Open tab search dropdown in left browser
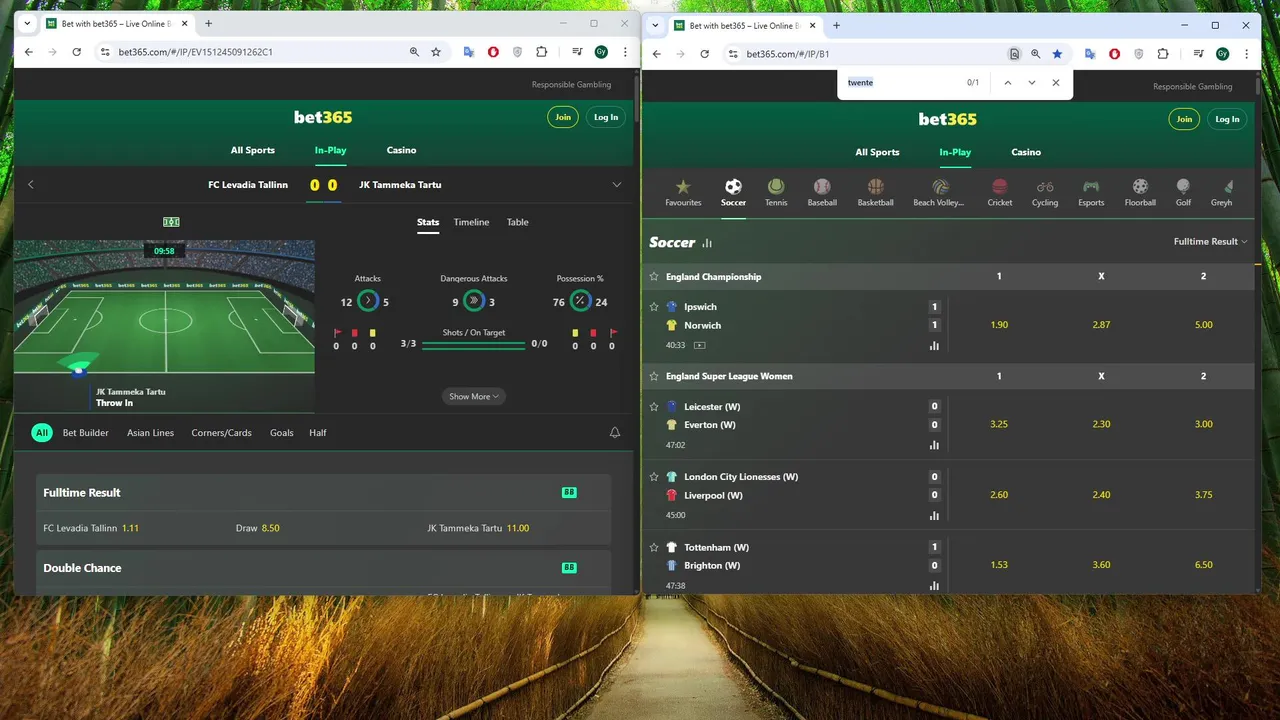Screen dimensions: 1280x720 27,23
